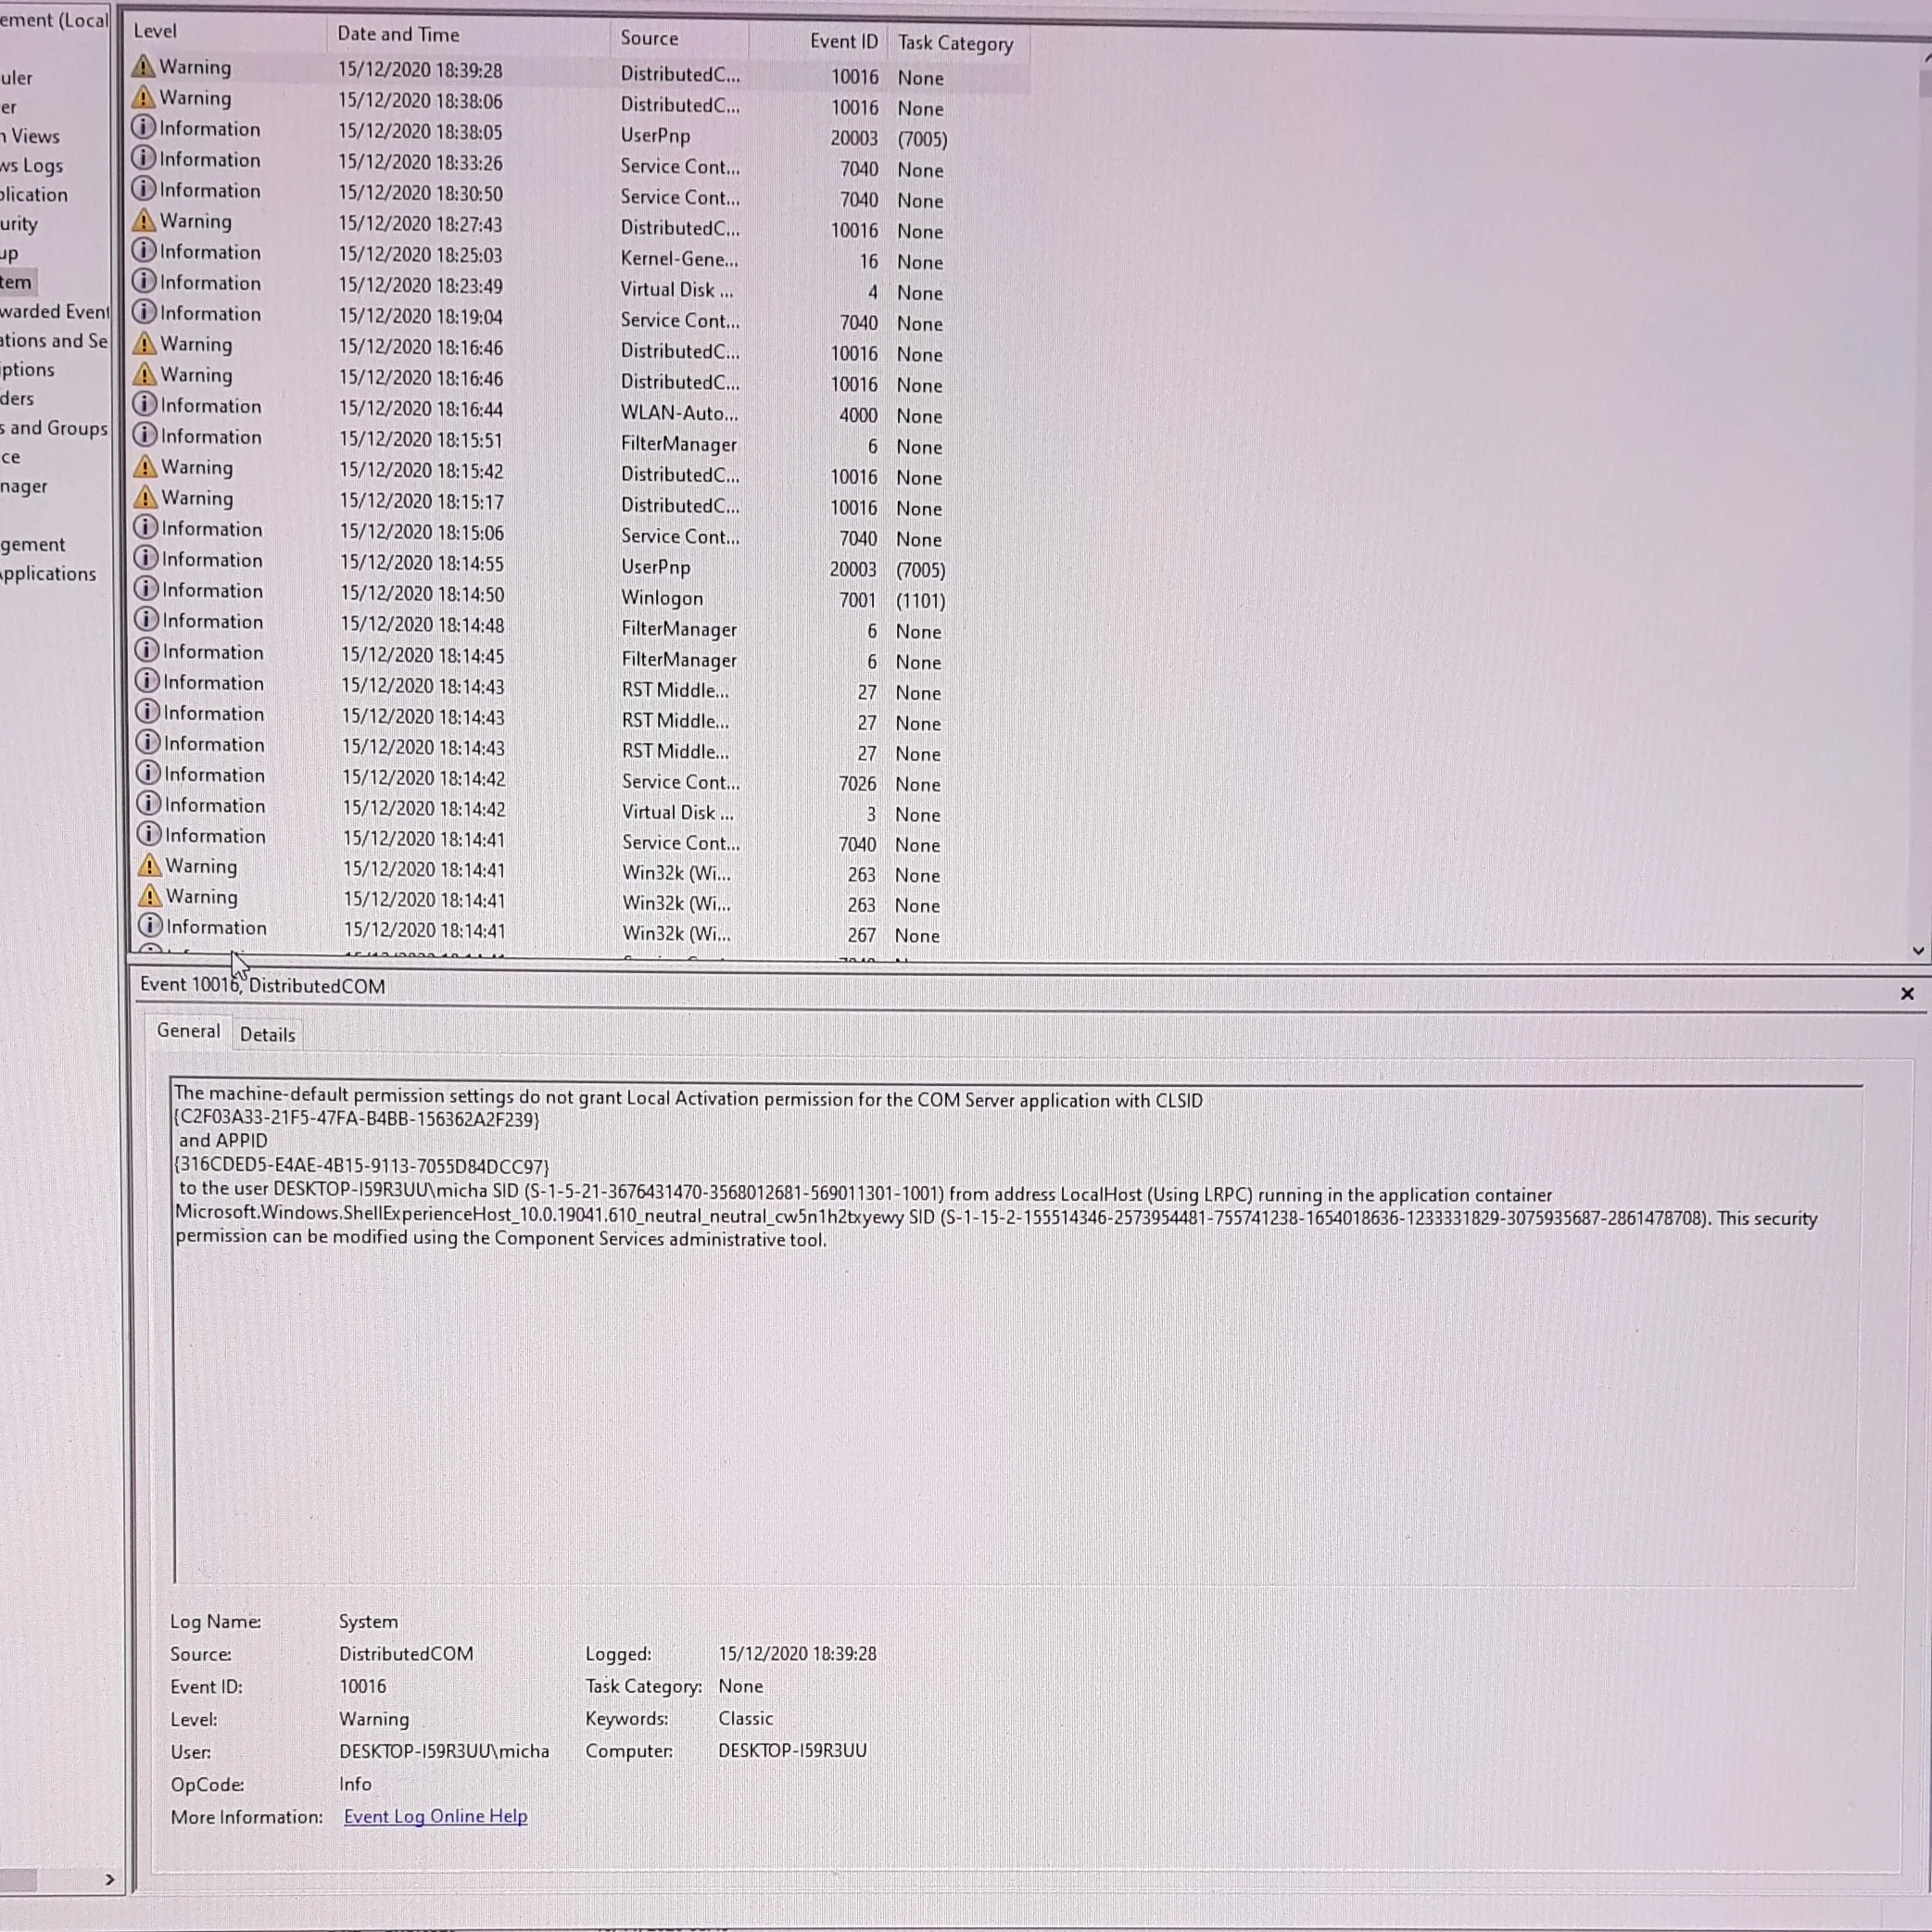Click warning icon of the 18:39:28 event

pos(143,66)
